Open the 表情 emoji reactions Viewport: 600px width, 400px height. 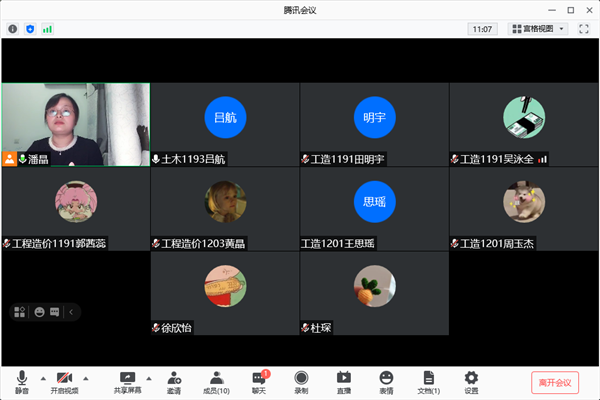click(386, 380)
